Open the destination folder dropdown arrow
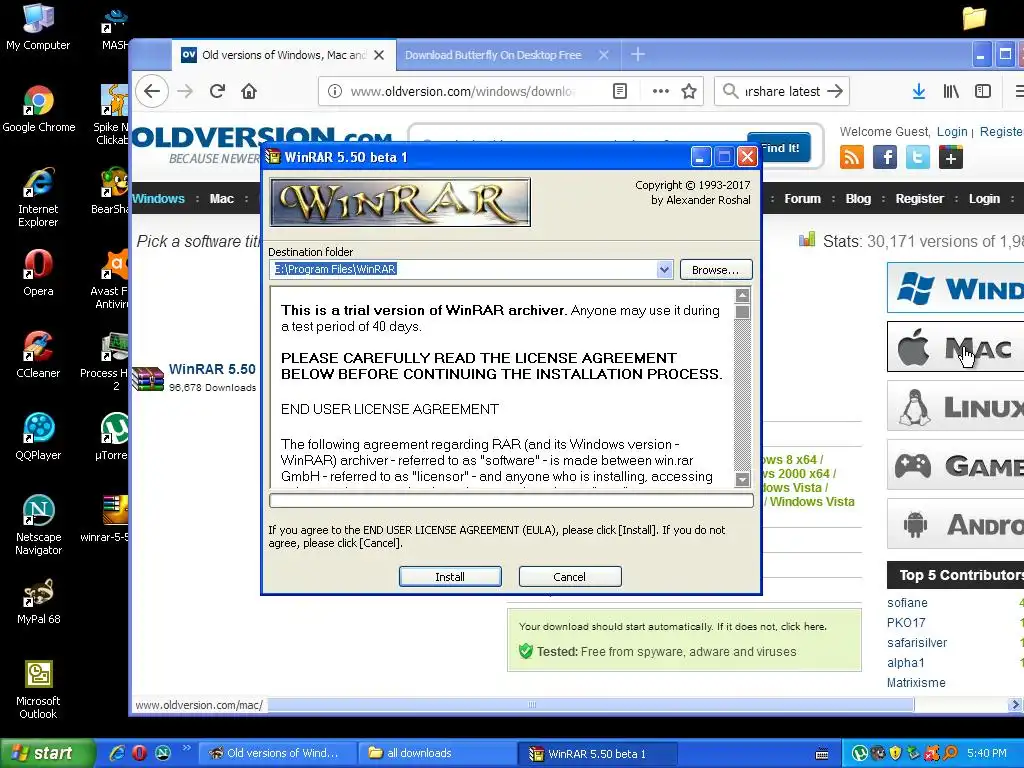The image size is (1024, 768). click(x=664, y=269)
